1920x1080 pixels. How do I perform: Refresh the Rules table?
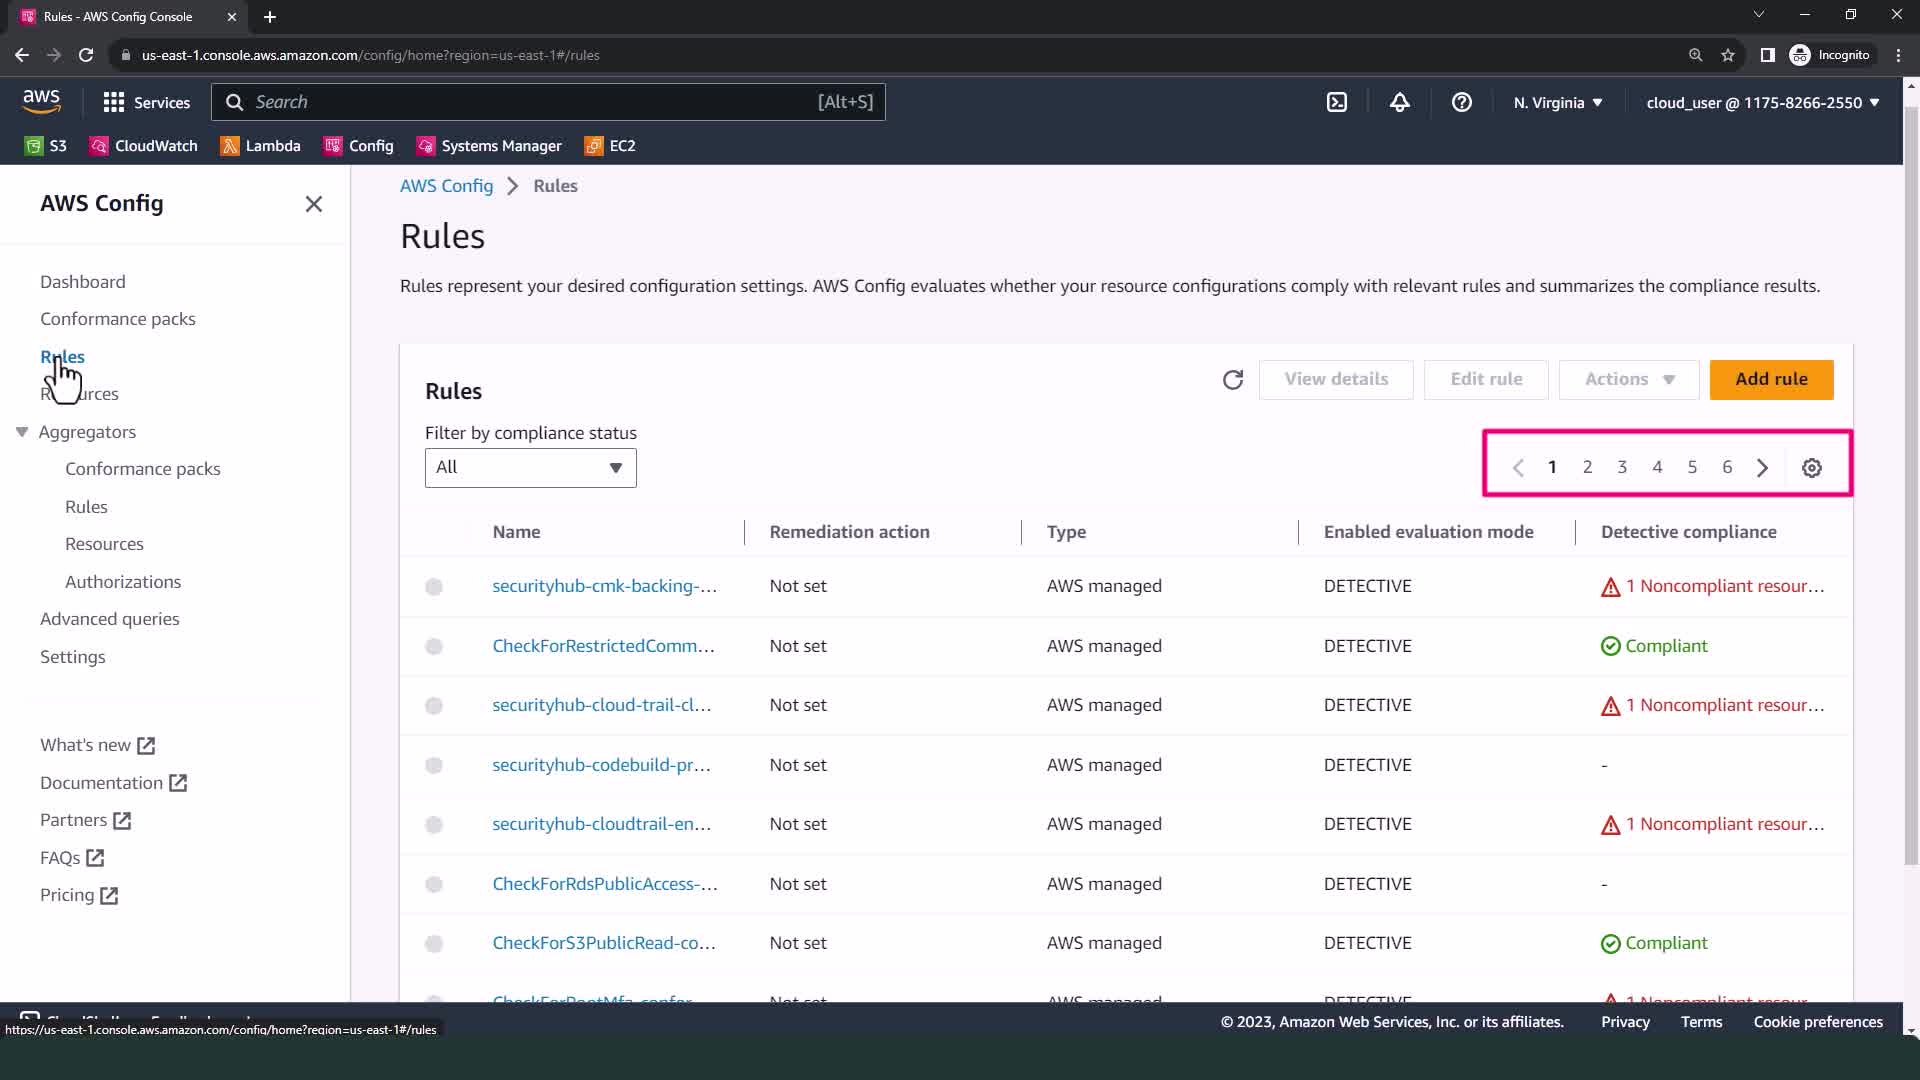(1232, 380)
